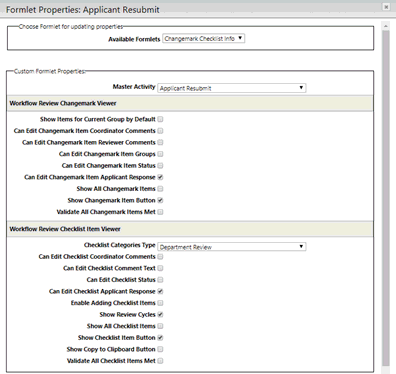This screenshot has width=396, height=374.
Task: Open the Available Formlets dropdown
Action: (x=204, y=39)
